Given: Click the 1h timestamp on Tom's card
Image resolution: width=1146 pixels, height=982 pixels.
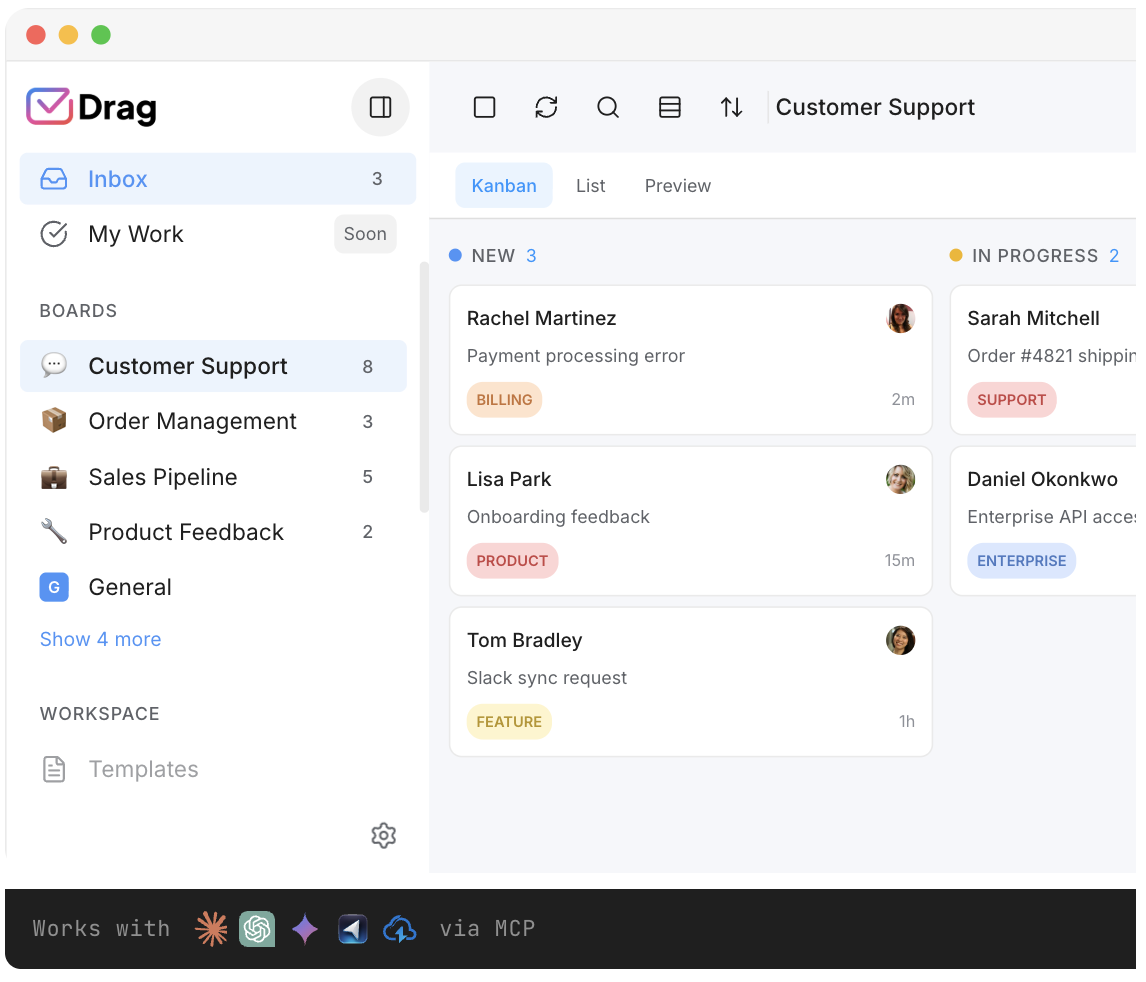Looking at the screenshot, I should [x=906, y=721].
